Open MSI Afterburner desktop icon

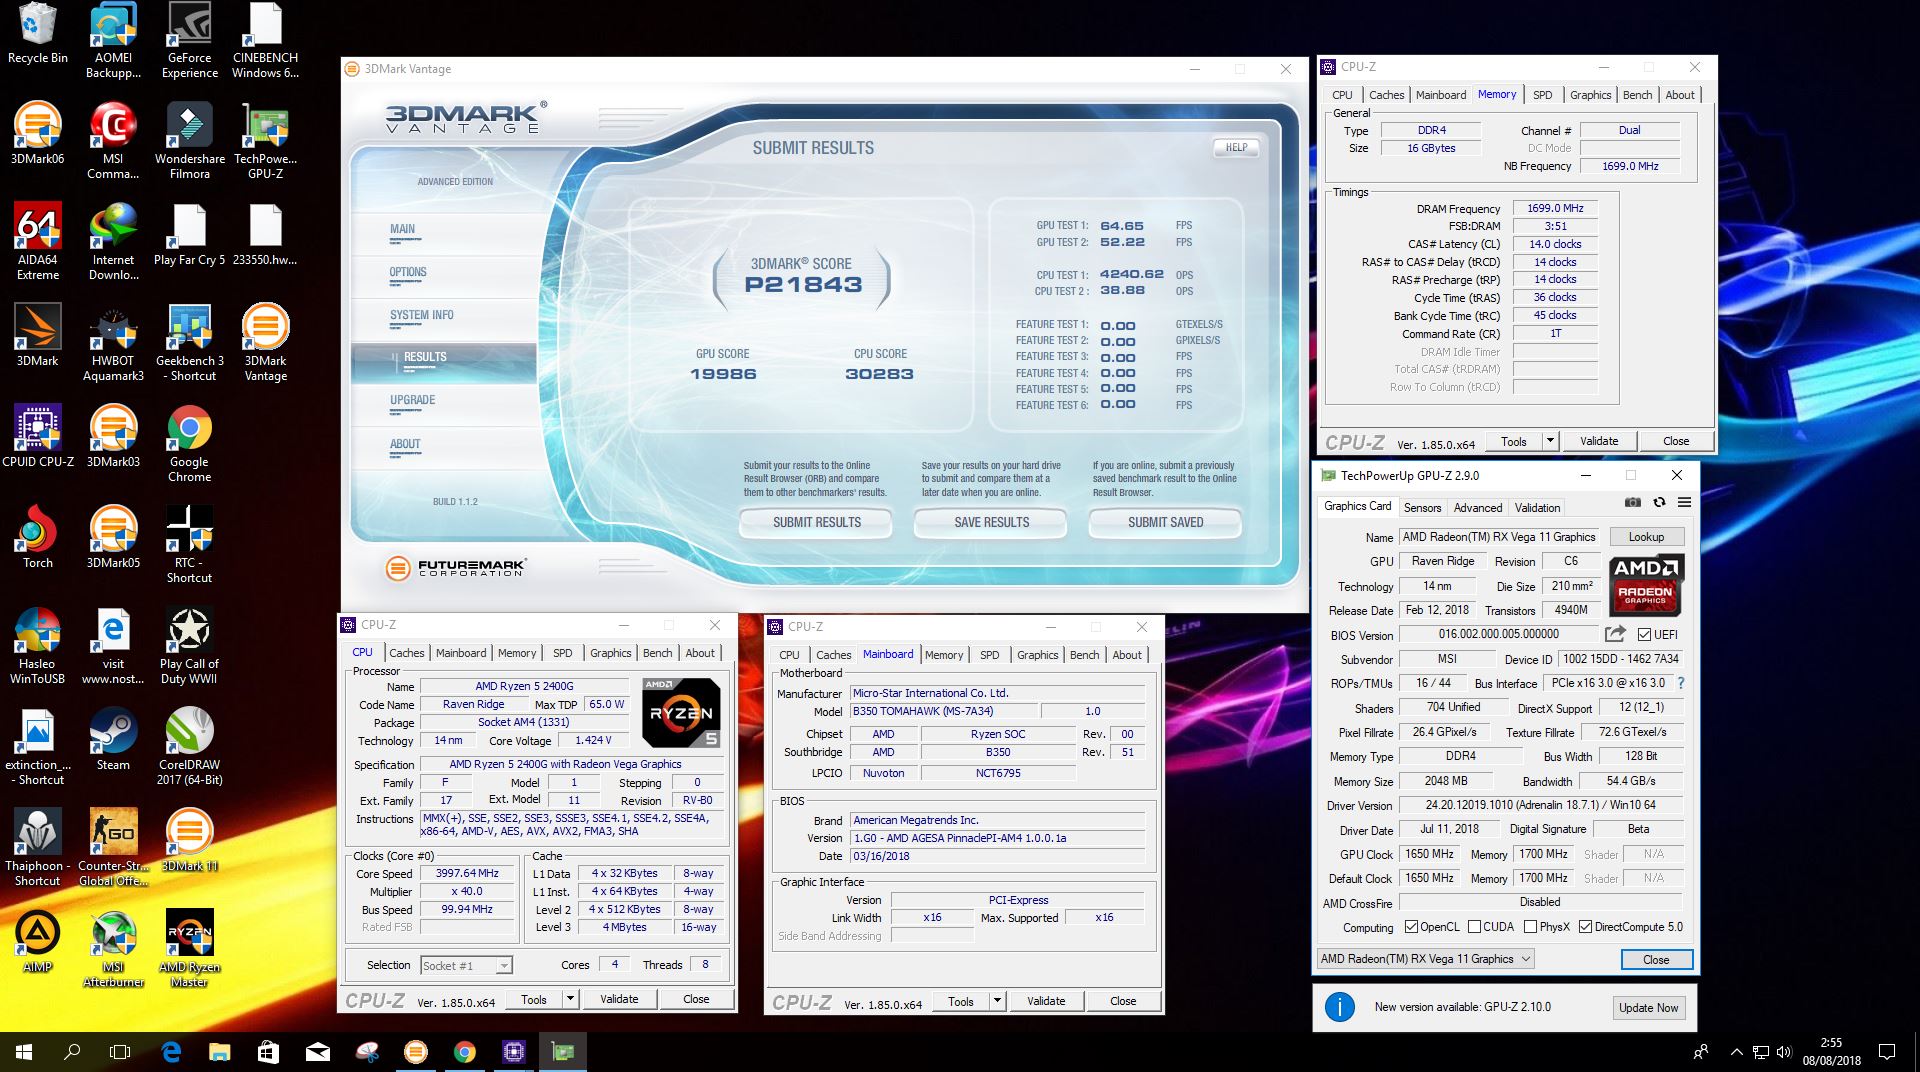tap(113, 948)
